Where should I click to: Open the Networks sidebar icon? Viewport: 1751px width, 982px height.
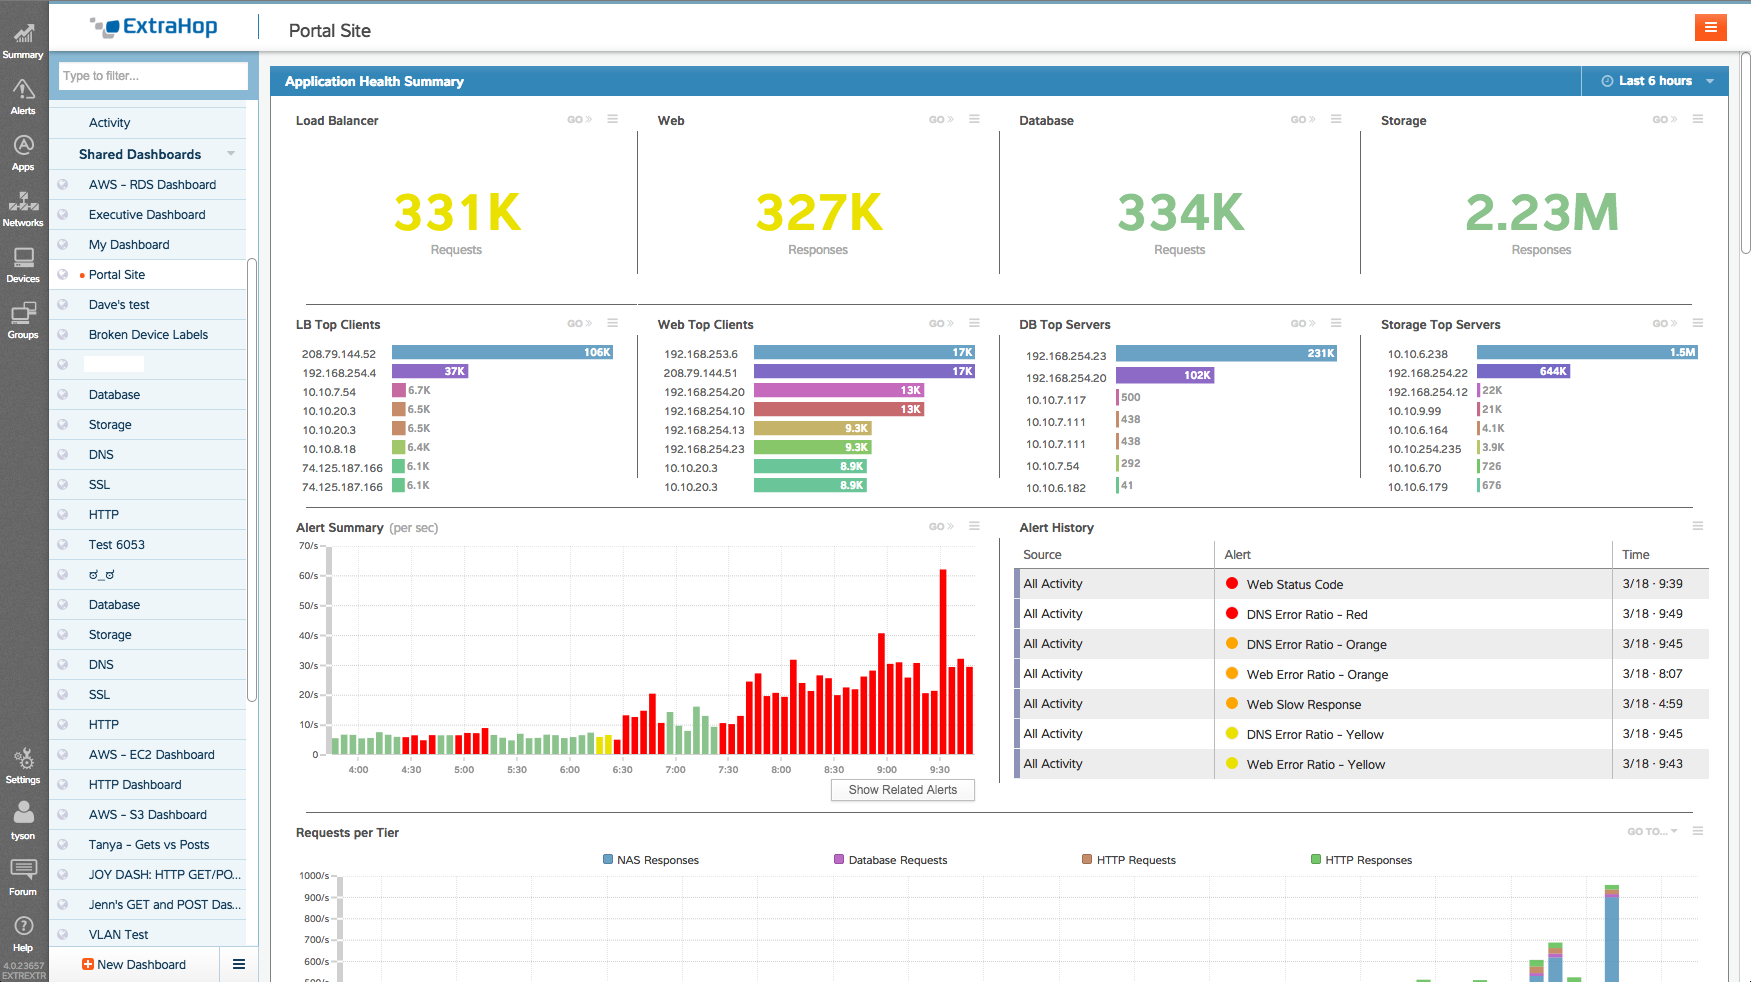click(23, 209)
